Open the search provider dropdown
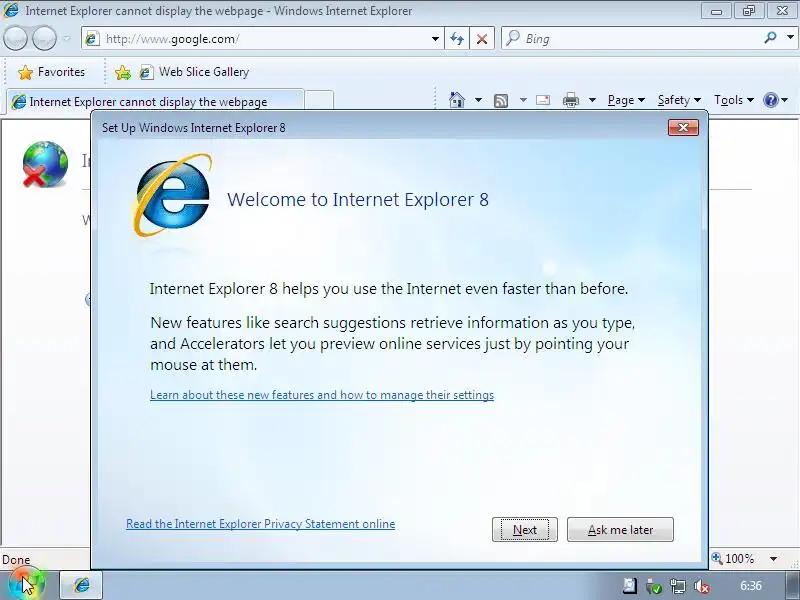800x600 pixels. 790,38
